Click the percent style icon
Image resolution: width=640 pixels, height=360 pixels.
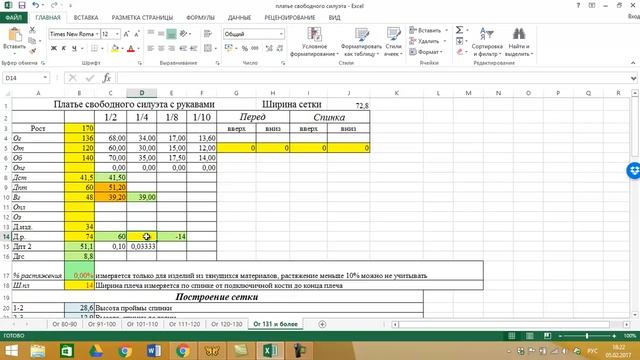tap(244, 49)
